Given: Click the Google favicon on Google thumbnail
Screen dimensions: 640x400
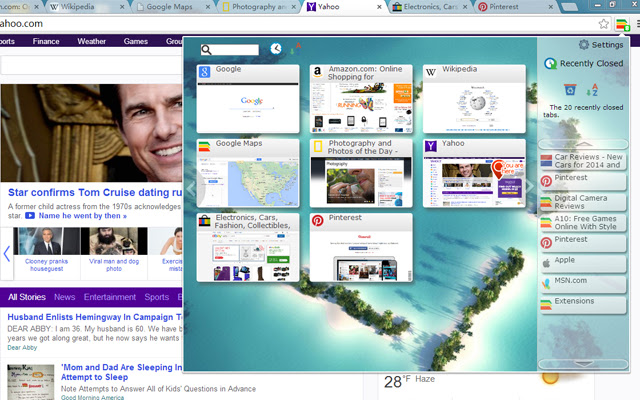Looking at the screenshot, I should coord(204,72).
